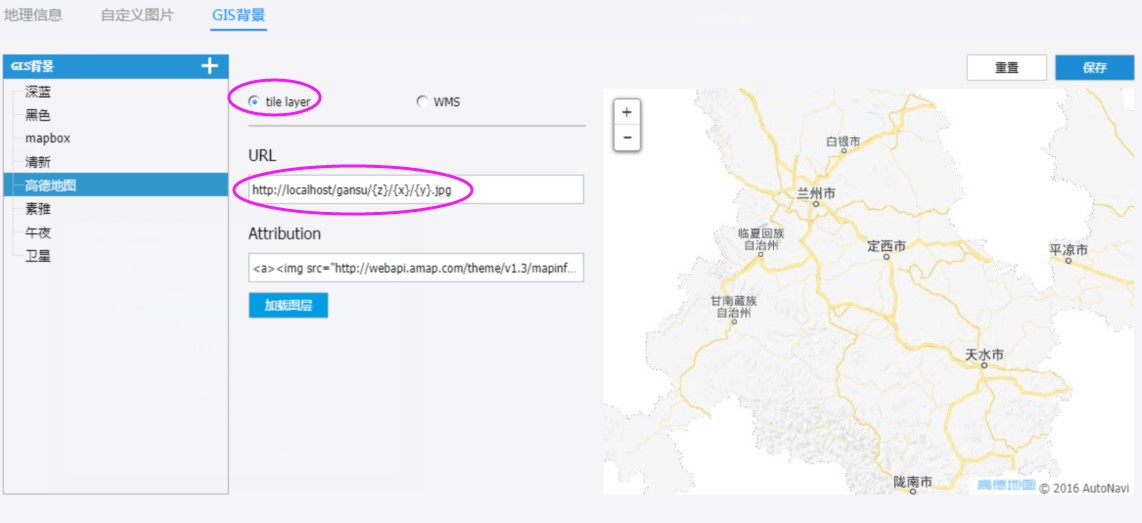Image resolution: width=1142 pixels, height=523 pixels.
Task: Switch to the 地理信息 tab
Action: tap(33, 16)
